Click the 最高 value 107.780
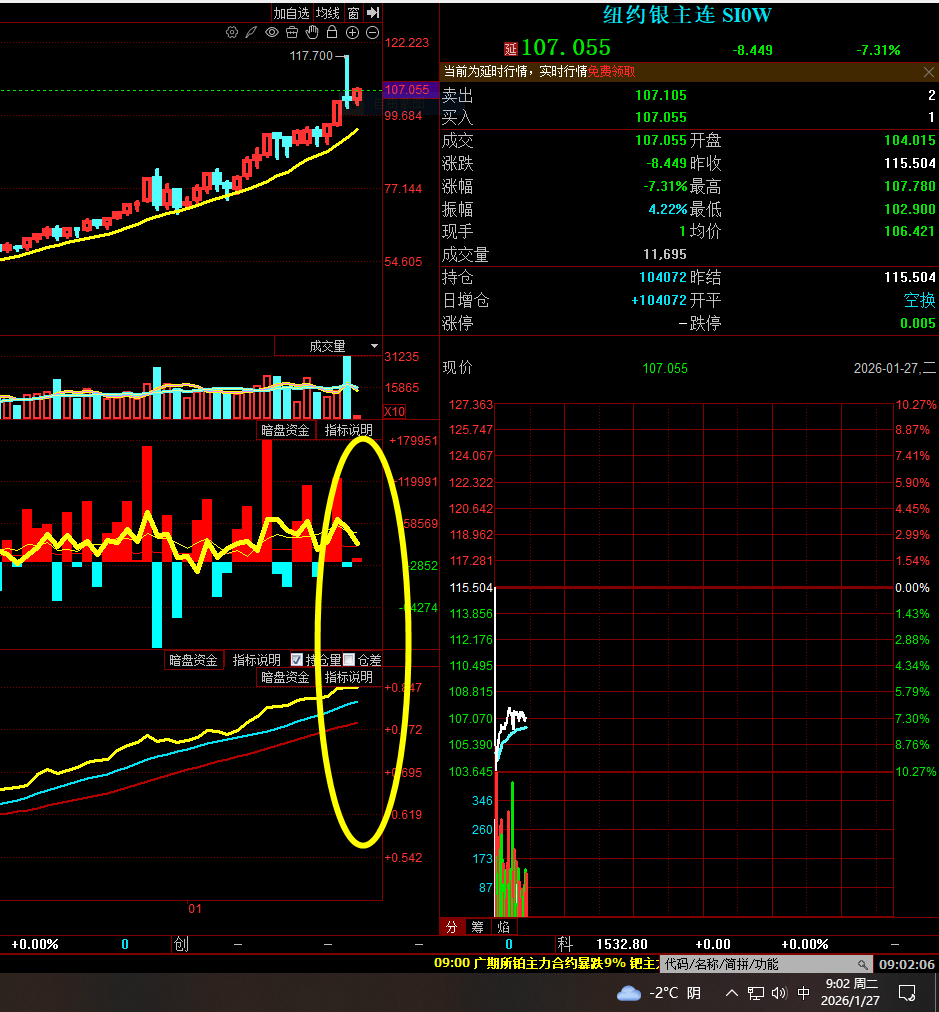Viewport: 939px width, 1012px height. click(909, 187)
